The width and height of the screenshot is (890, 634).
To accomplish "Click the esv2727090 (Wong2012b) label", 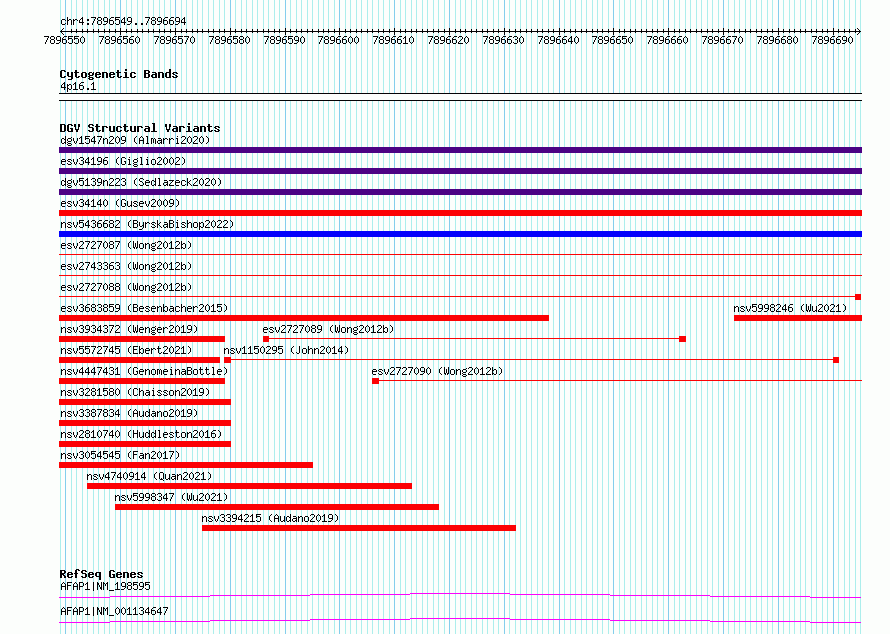I will [438, 371].
